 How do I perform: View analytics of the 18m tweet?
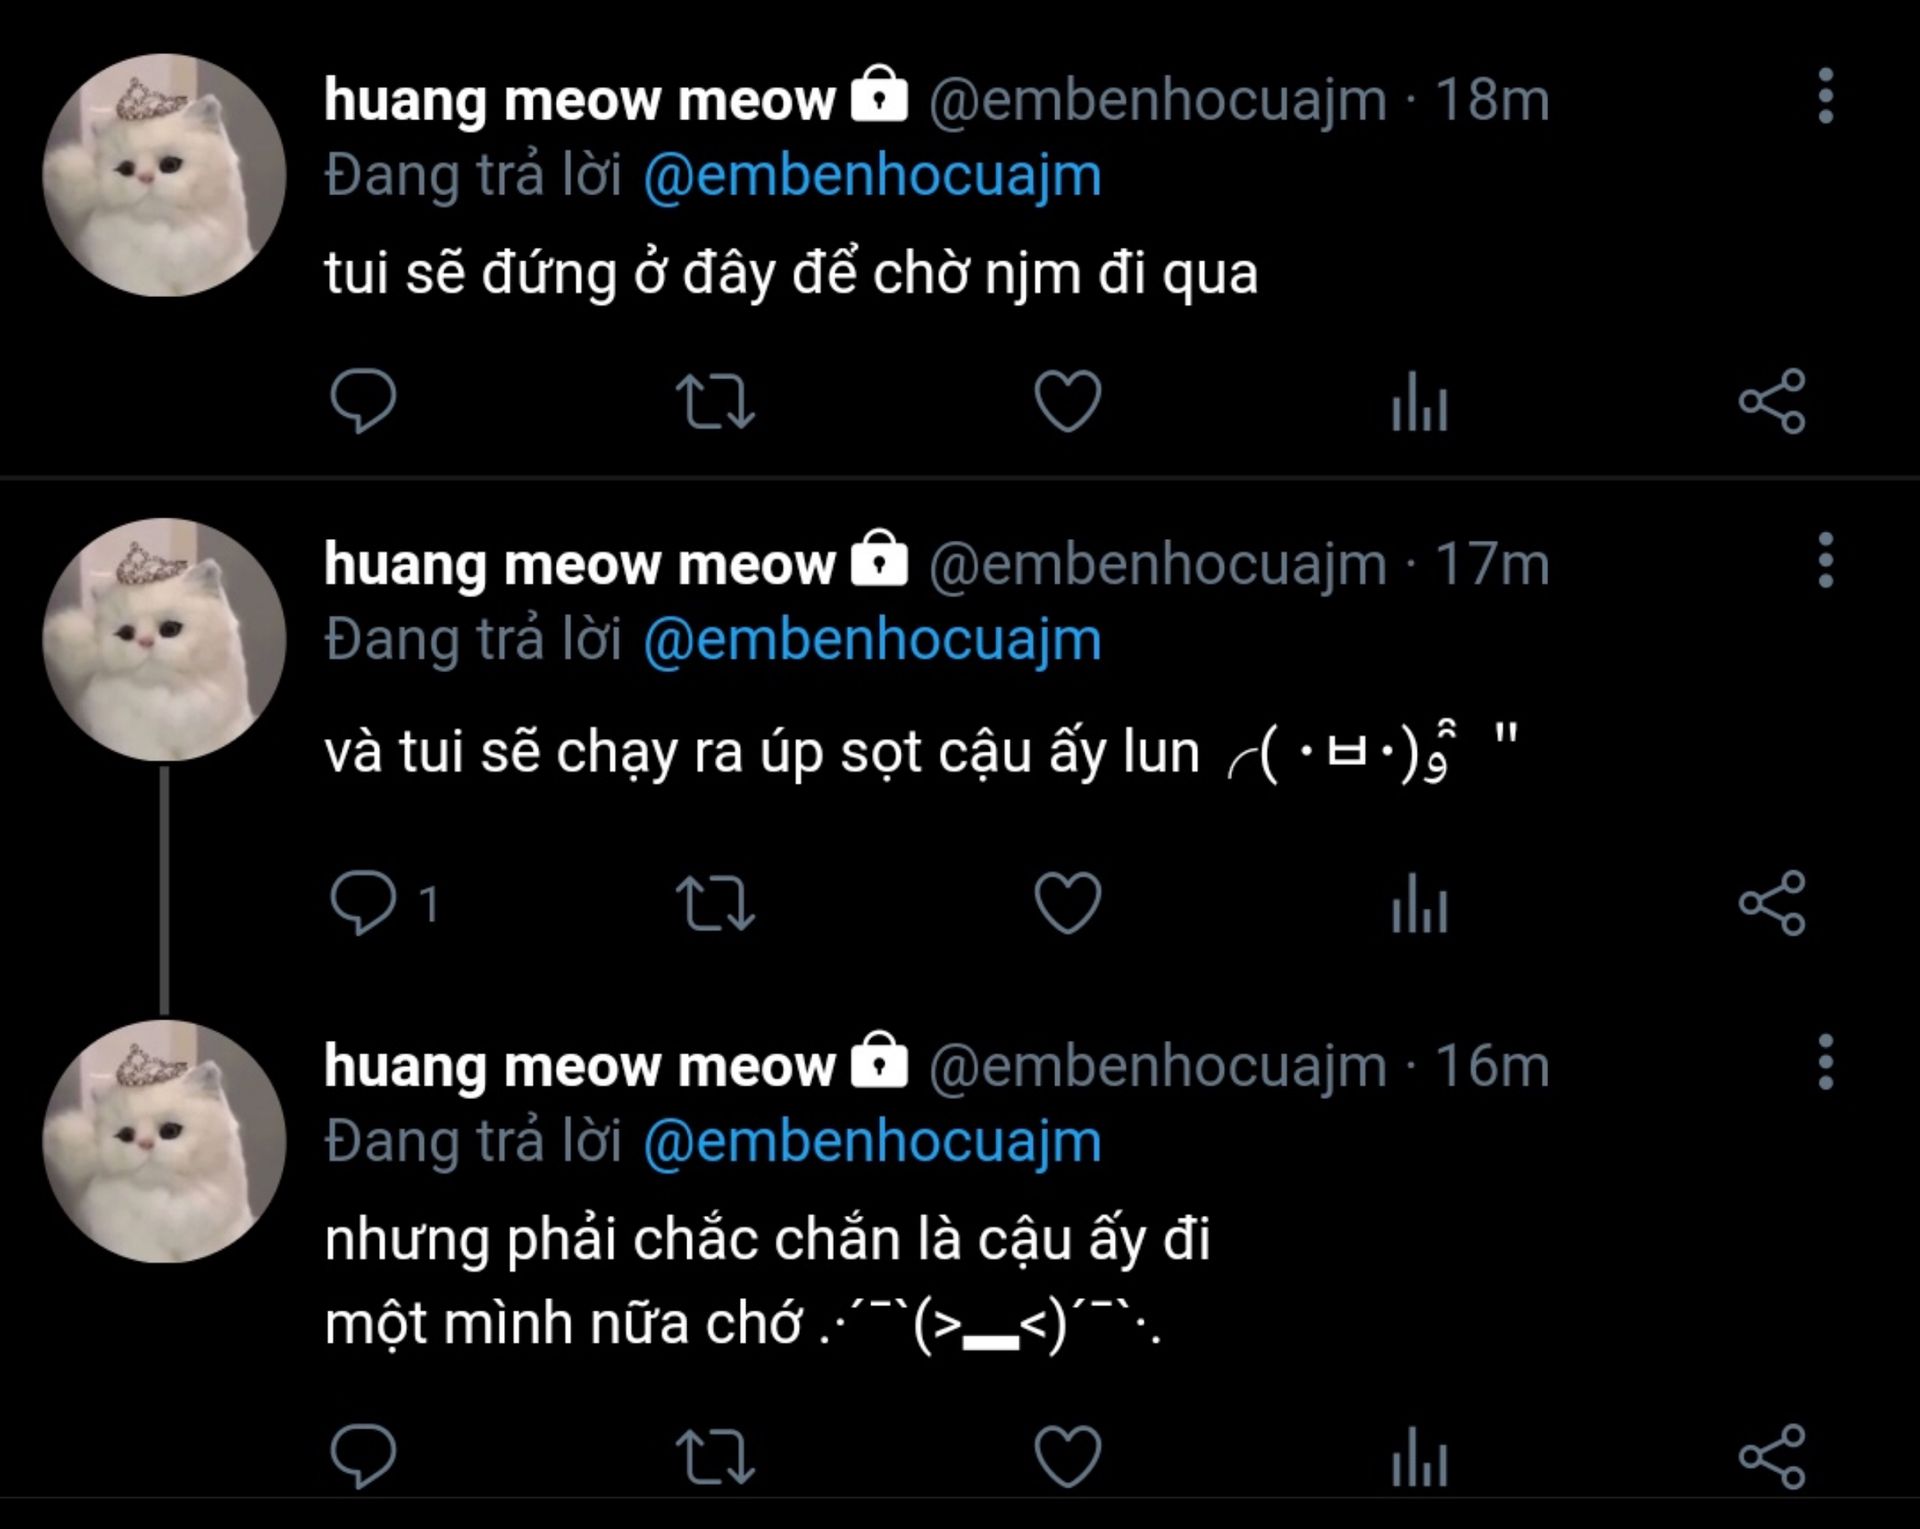(1419, 401)
